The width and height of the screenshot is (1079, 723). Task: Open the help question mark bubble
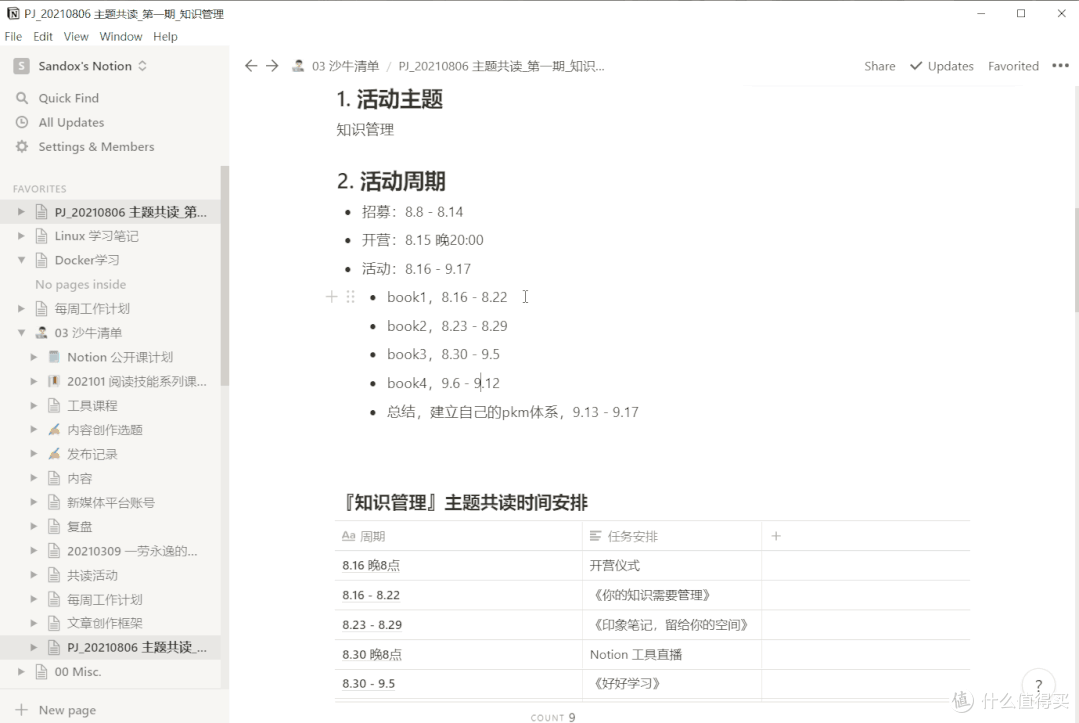click(x=1038, y=686)
